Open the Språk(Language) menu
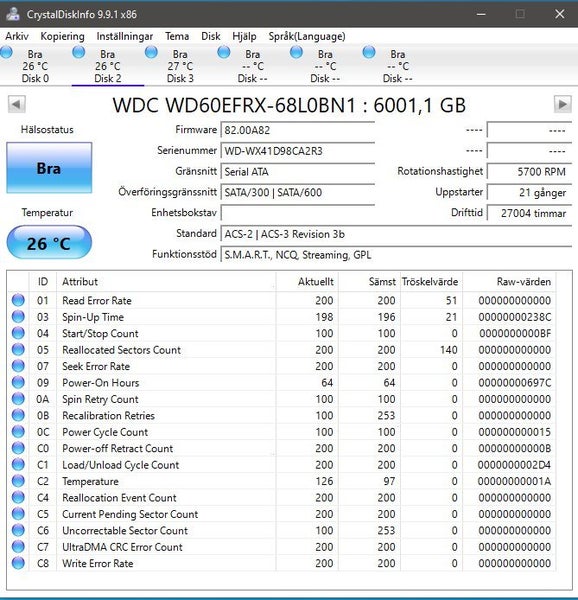Screen dimensions: 578x600 (307, 36)
